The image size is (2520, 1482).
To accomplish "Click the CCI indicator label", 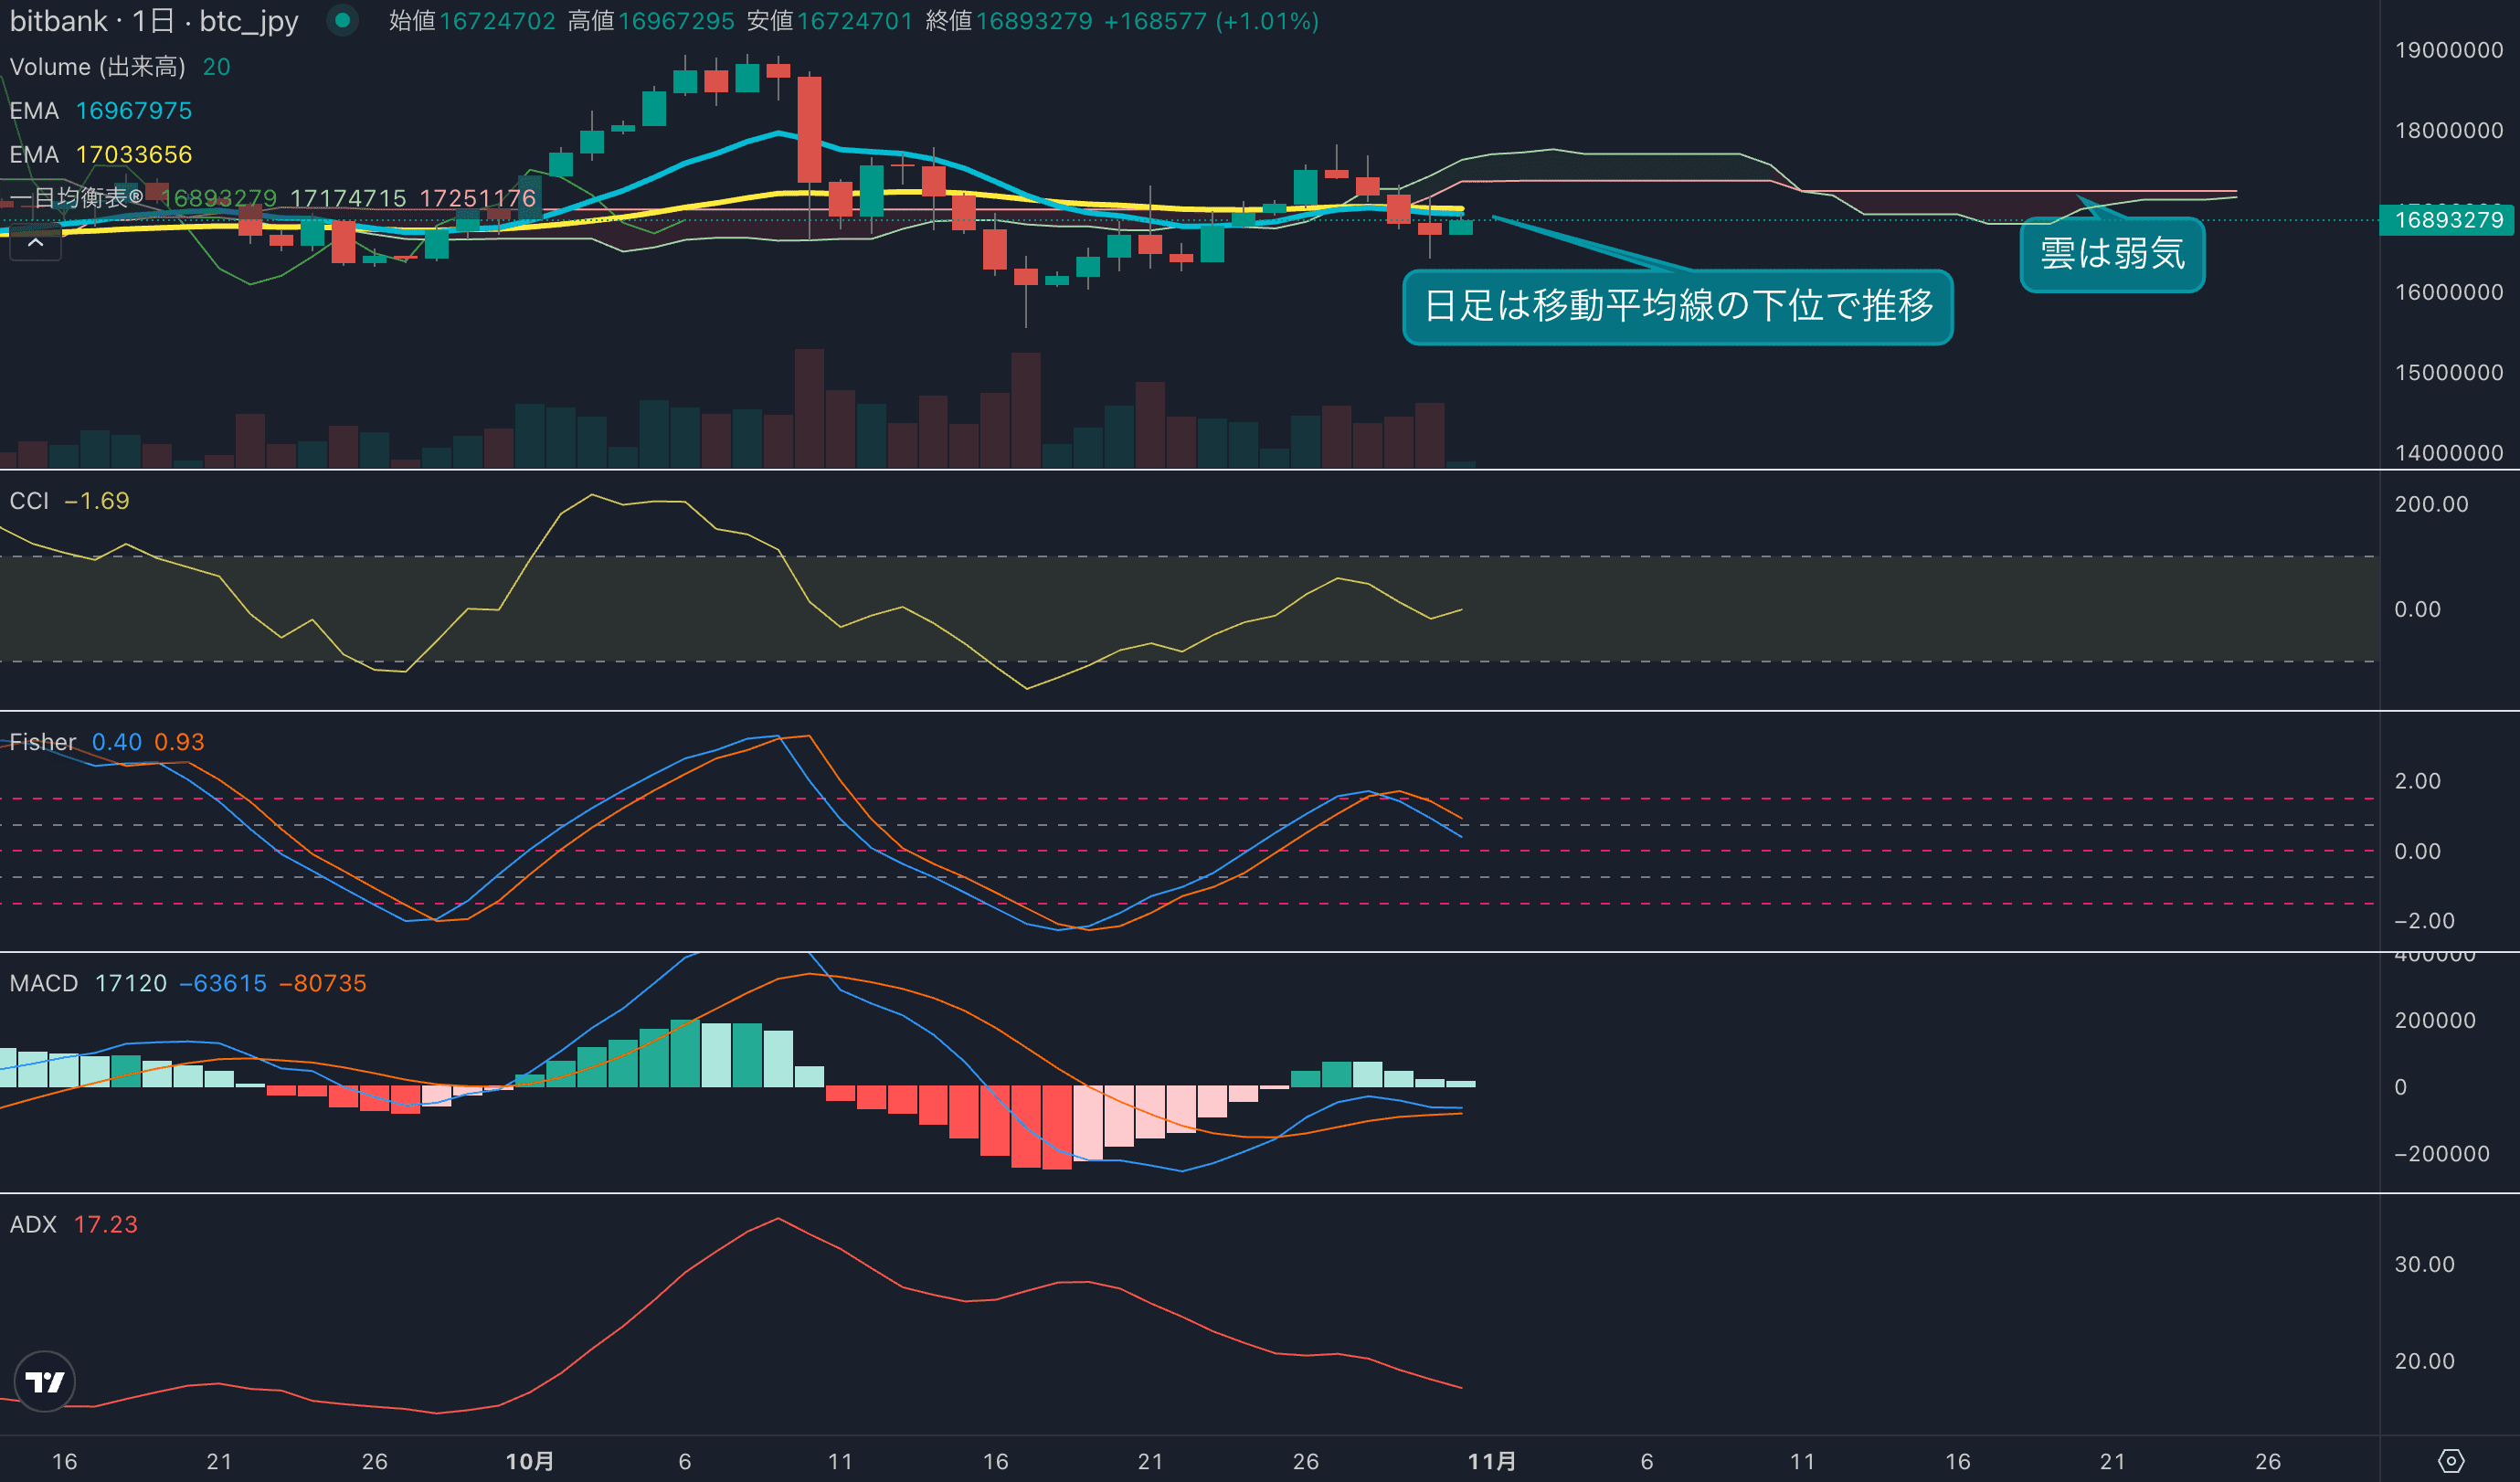I will 29,501.
